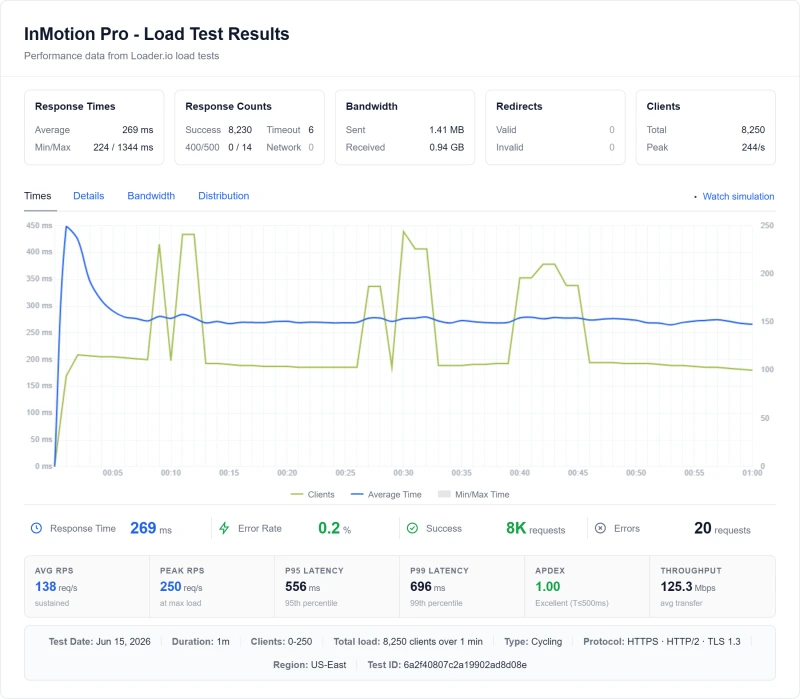Click the APDEX score 1.00
The height and width of the screenshot is (699, 800).
tap(547, 587)
